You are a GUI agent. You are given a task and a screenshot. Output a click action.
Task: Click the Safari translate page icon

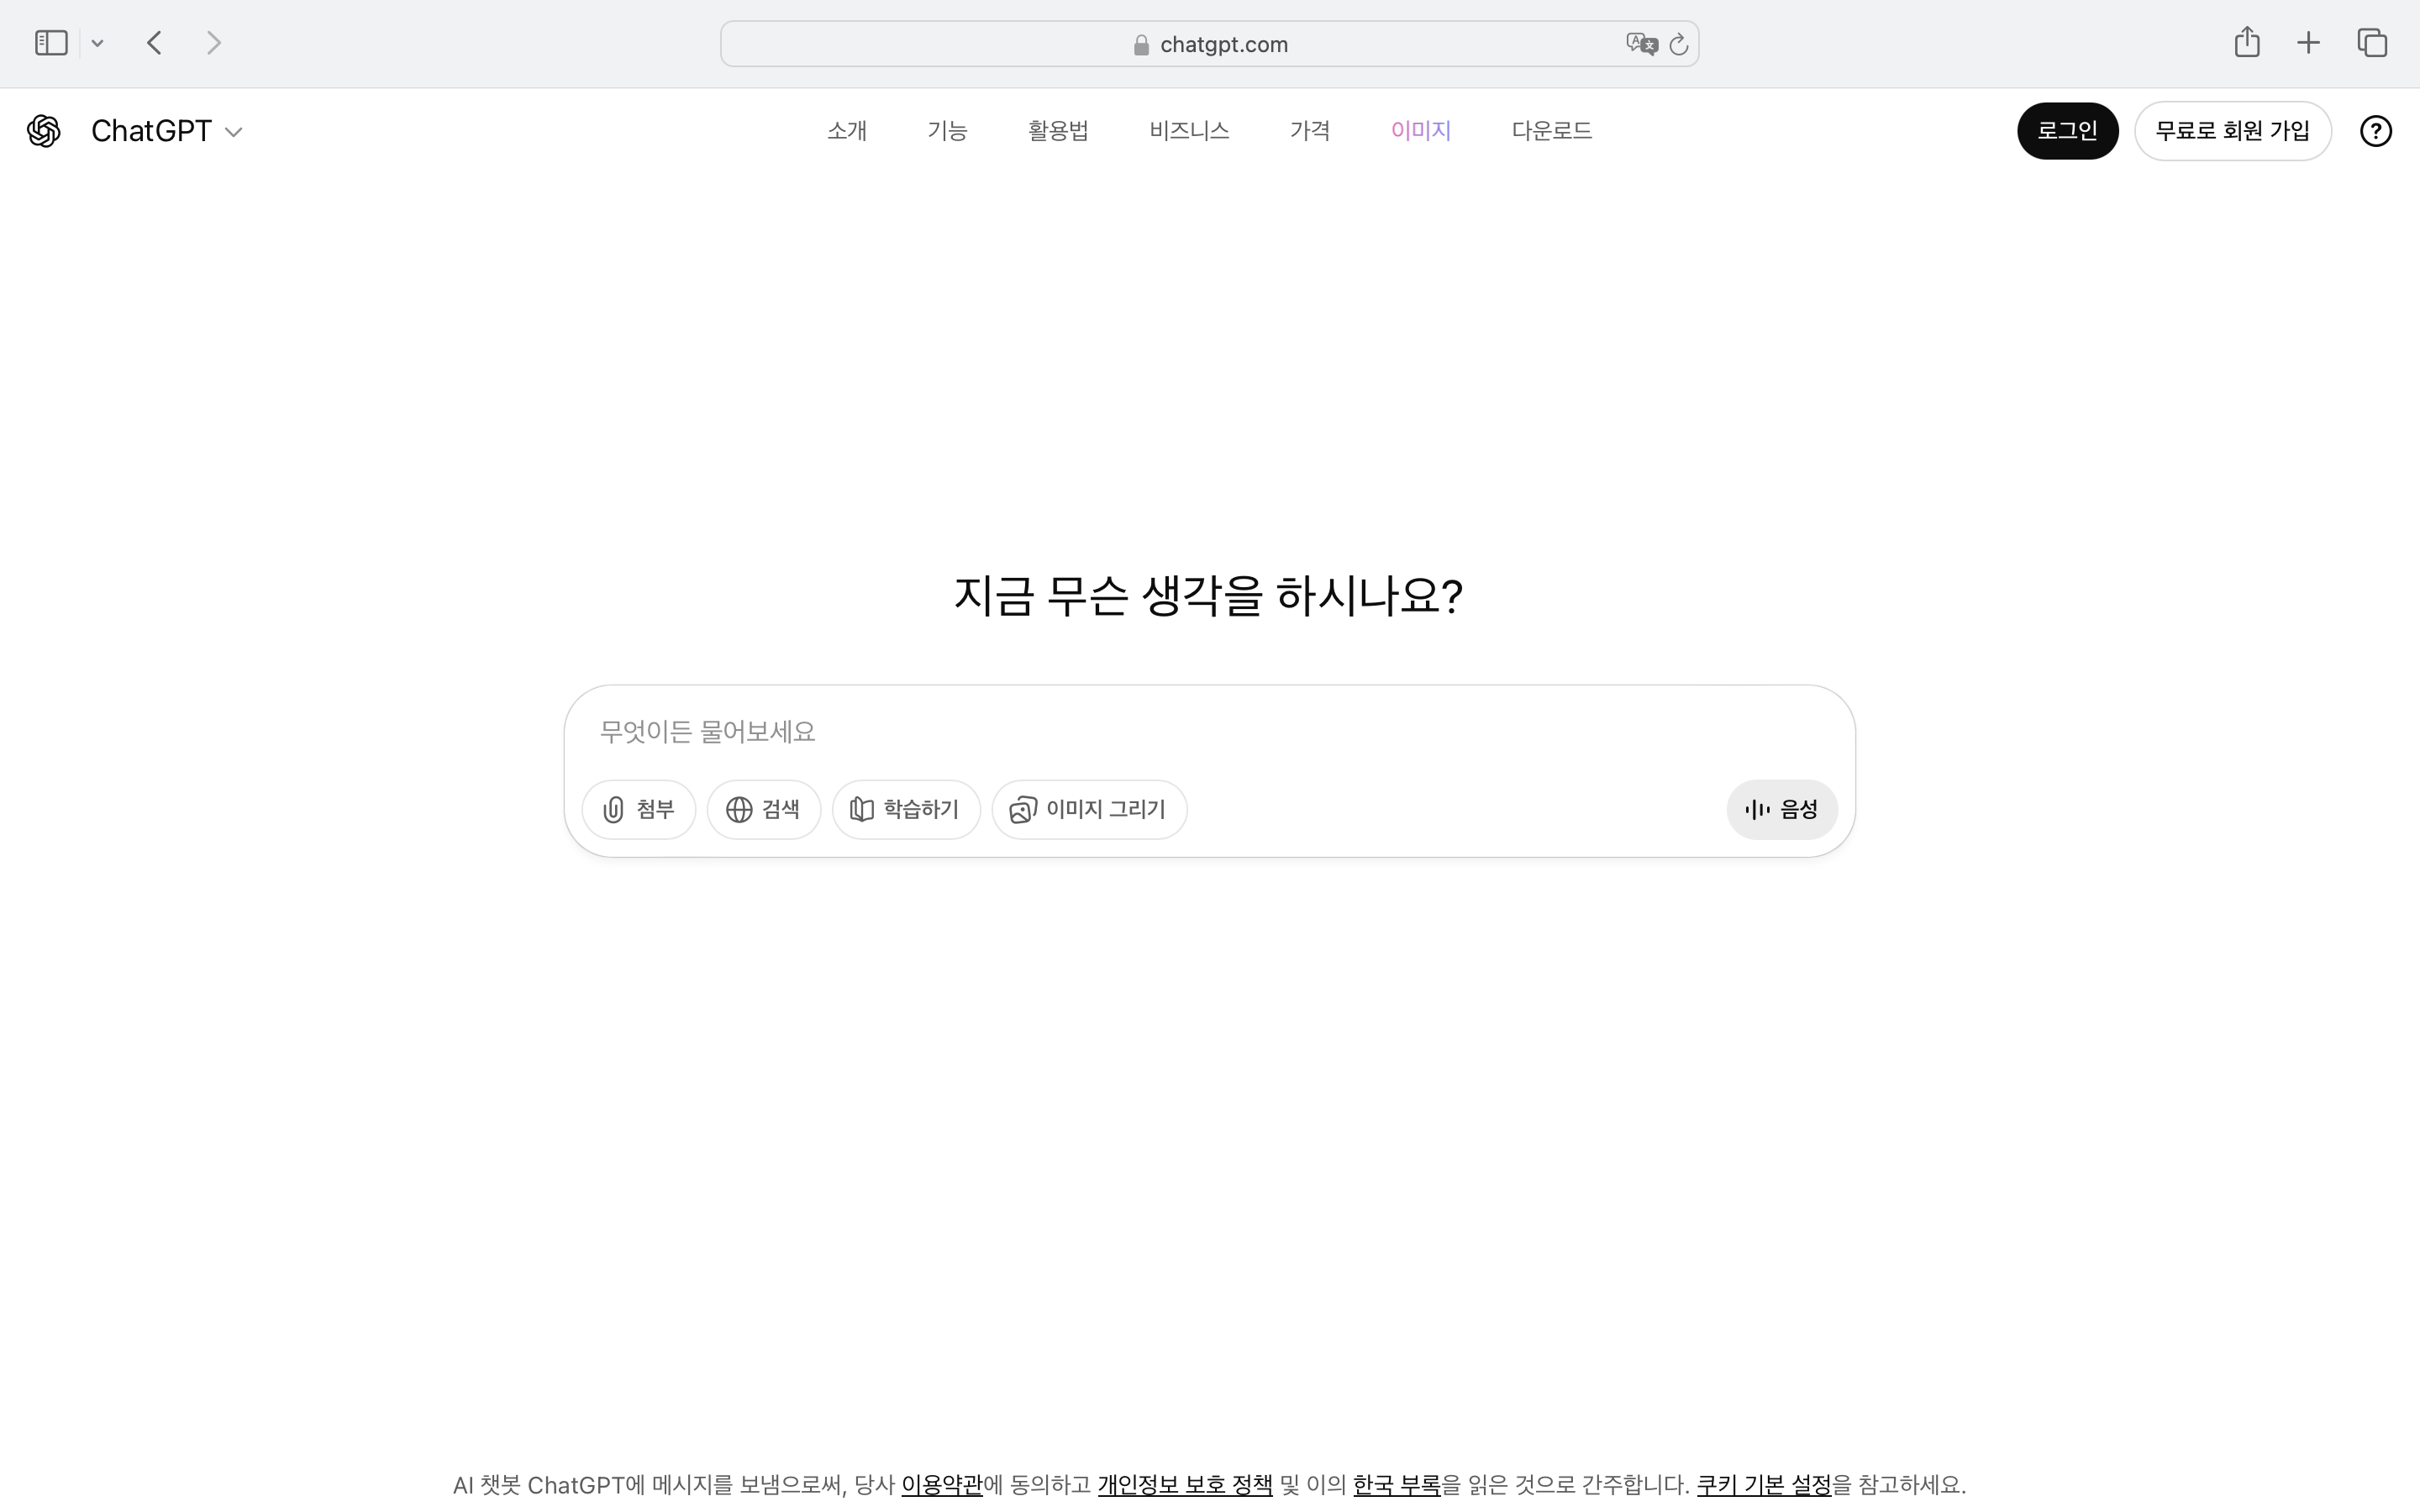click(x=1640, y=44)
